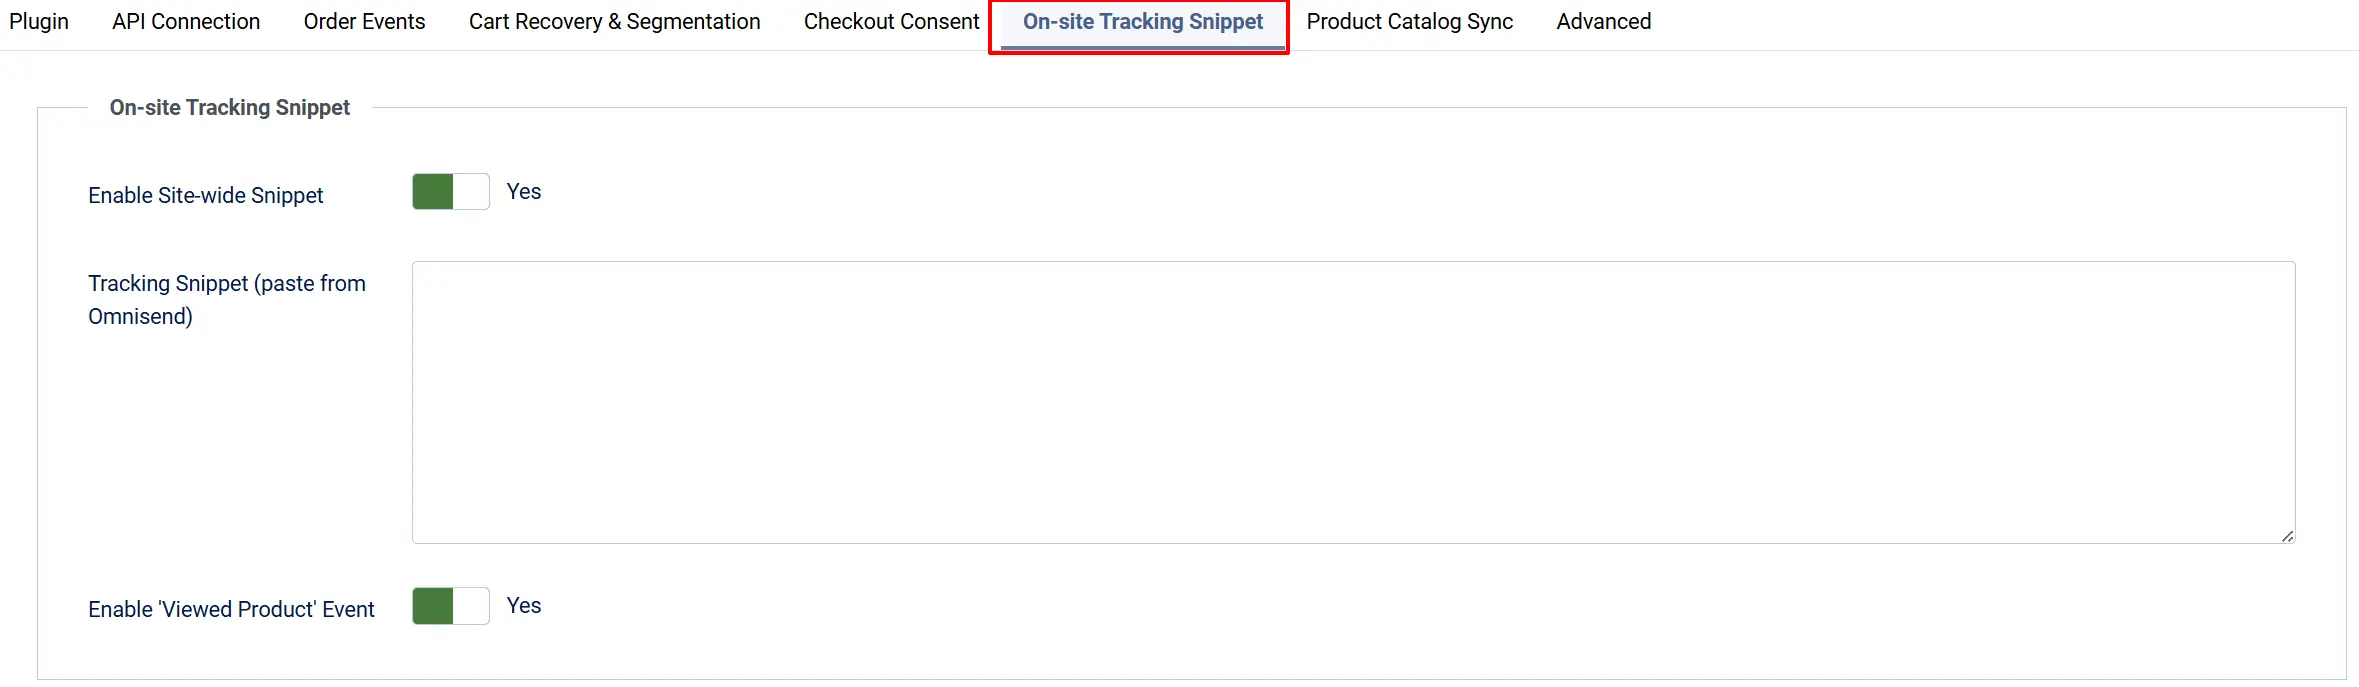This screenshot has height=687, width=2359.
Task: Click the On-site Tracking Snippet section heading
Action: click(230, 108)
